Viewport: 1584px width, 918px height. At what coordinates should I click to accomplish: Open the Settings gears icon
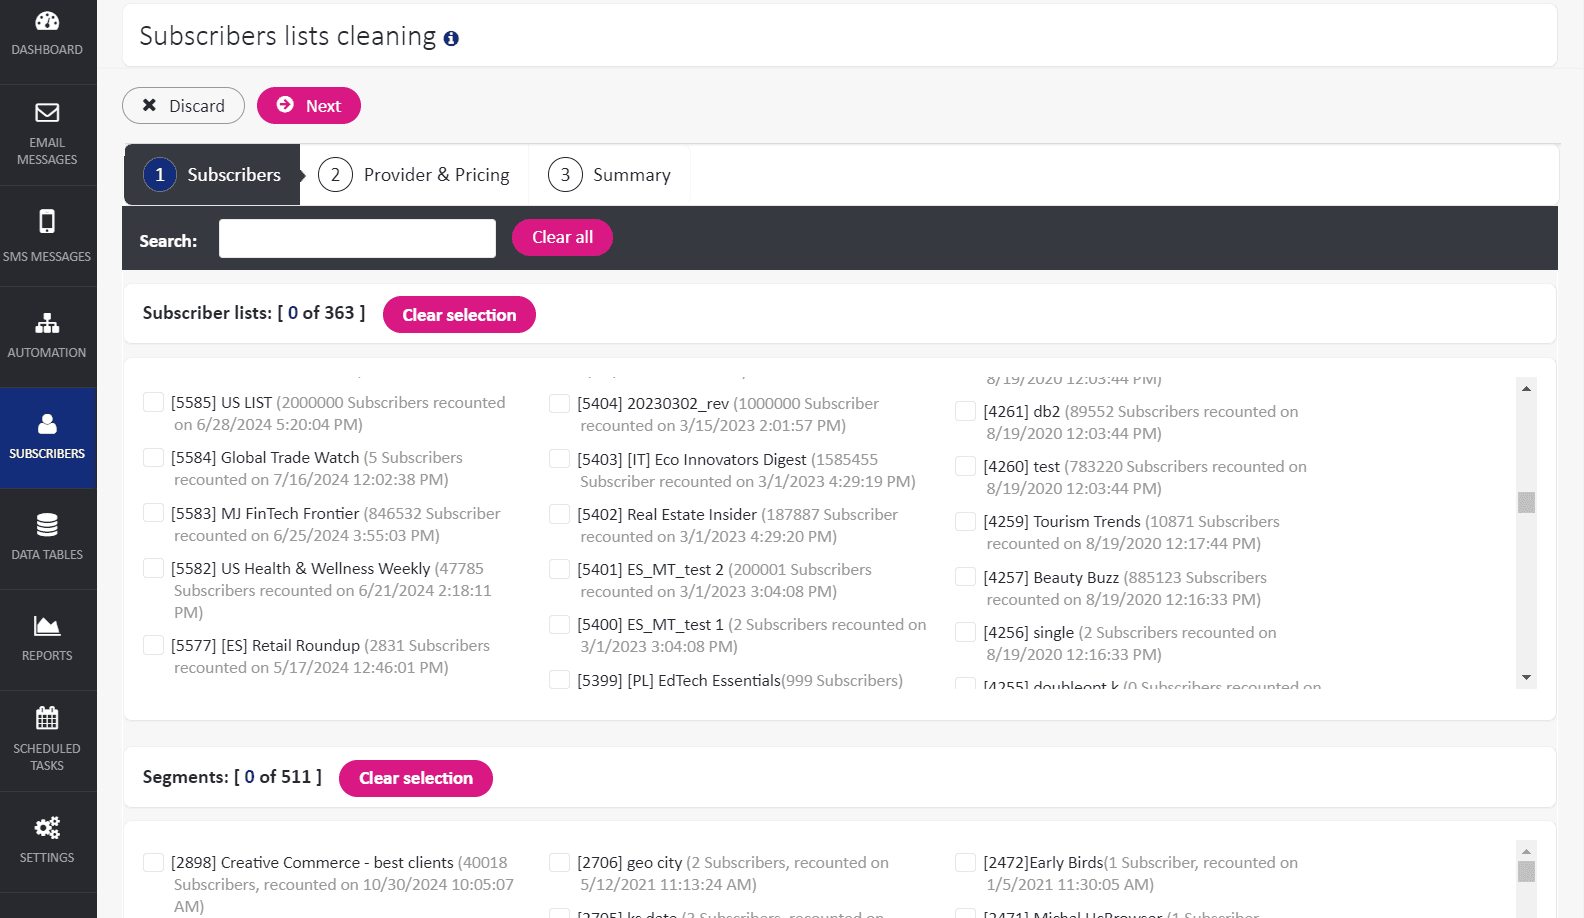click(47, 828)
